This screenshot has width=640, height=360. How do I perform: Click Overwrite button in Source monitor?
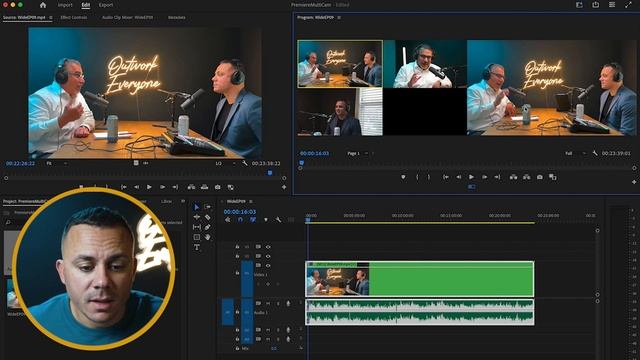coord(204,187)
